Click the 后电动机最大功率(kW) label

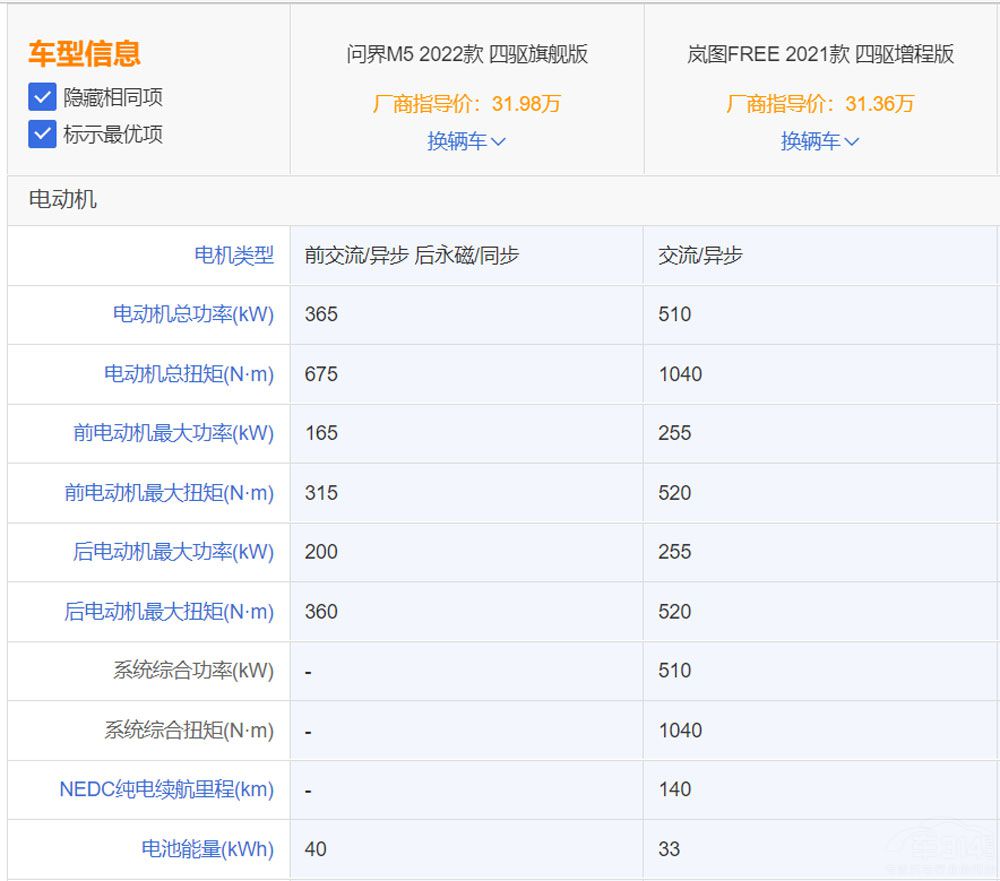coord(173,552)
